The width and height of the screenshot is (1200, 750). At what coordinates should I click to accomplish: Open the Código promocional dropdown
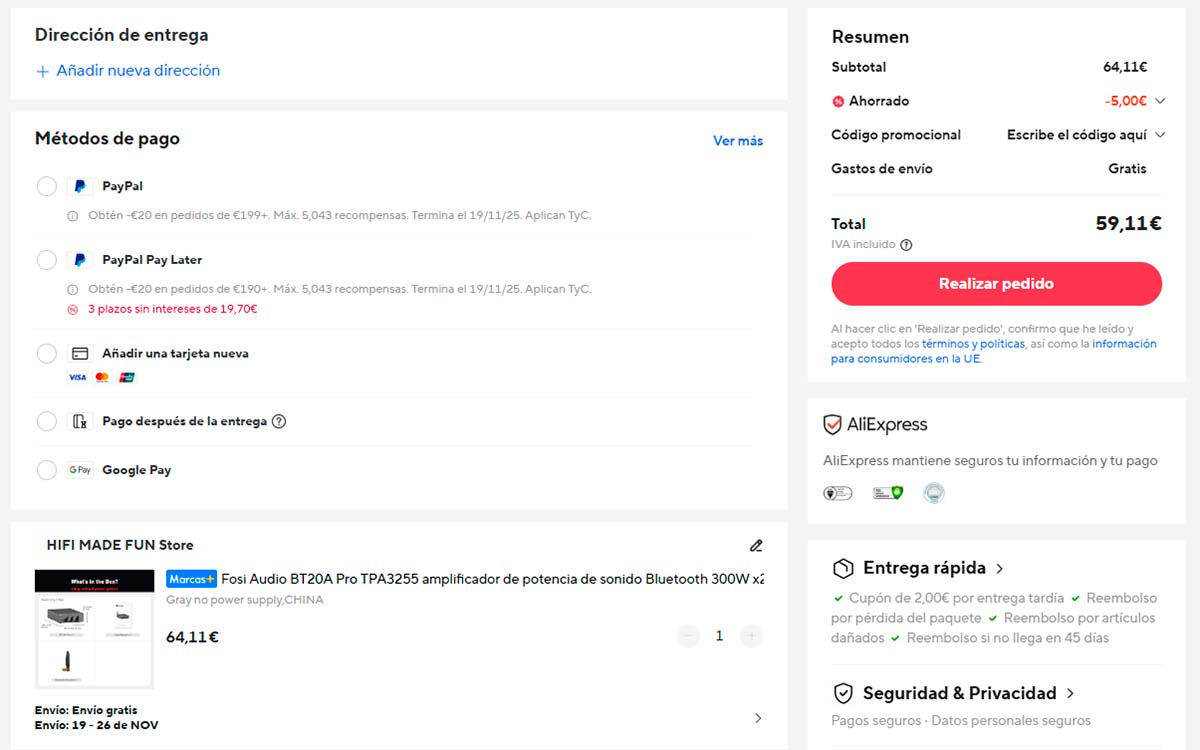[x=1160, y=135]
